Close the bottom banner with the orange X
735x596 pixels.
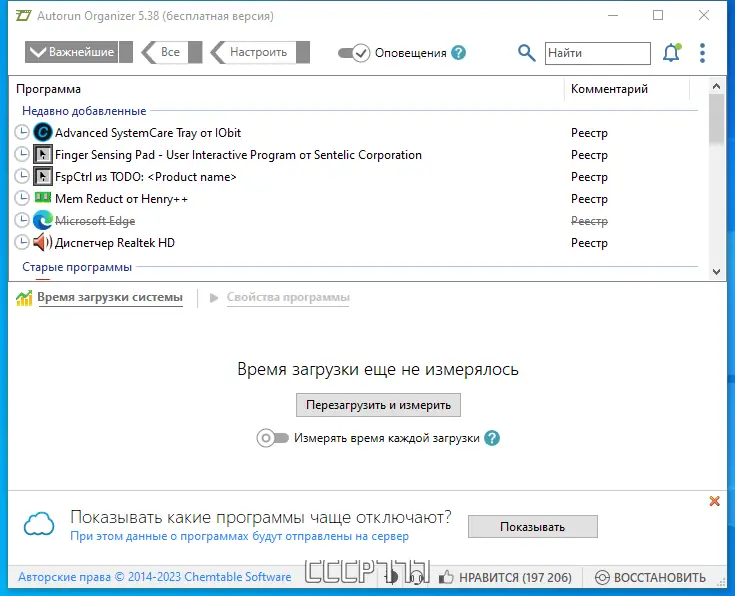coord(714,501)
